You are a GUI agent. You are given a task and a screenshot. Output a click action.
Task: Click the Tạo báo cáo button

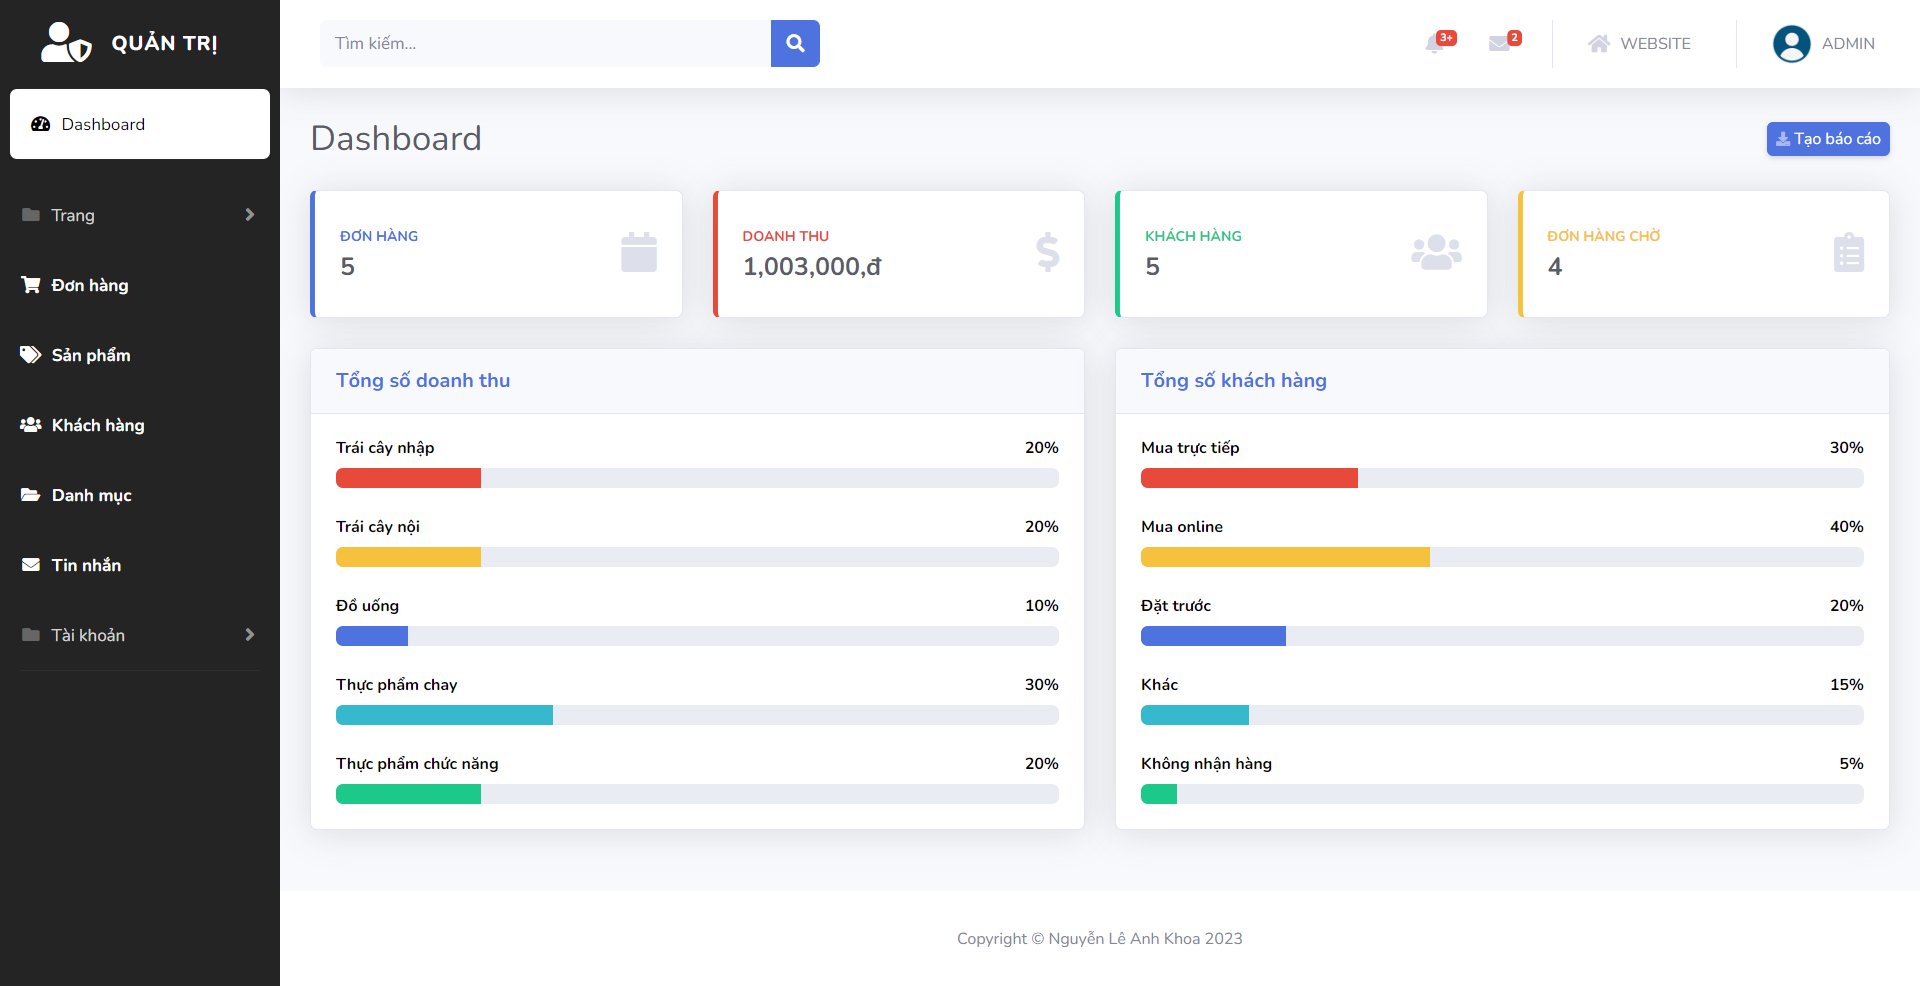pos(1828,139)
